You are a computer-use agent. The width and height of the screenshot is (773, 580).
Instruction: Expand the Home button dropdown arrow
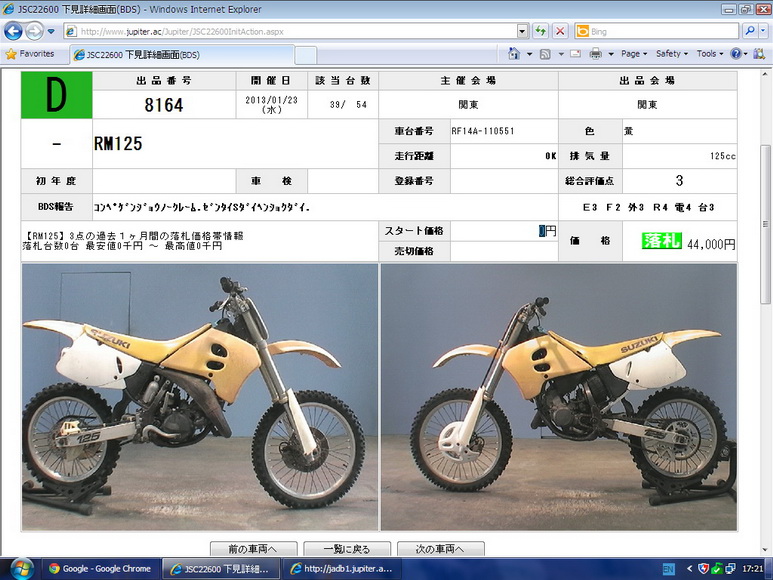click(x=529, y=54)
